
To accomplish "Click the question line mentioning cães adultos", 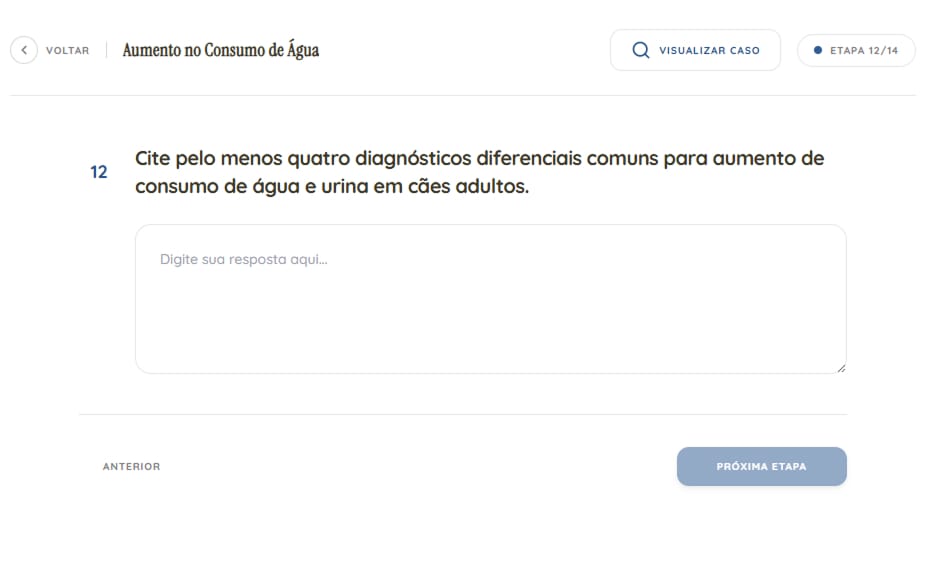I will [331, 186].
